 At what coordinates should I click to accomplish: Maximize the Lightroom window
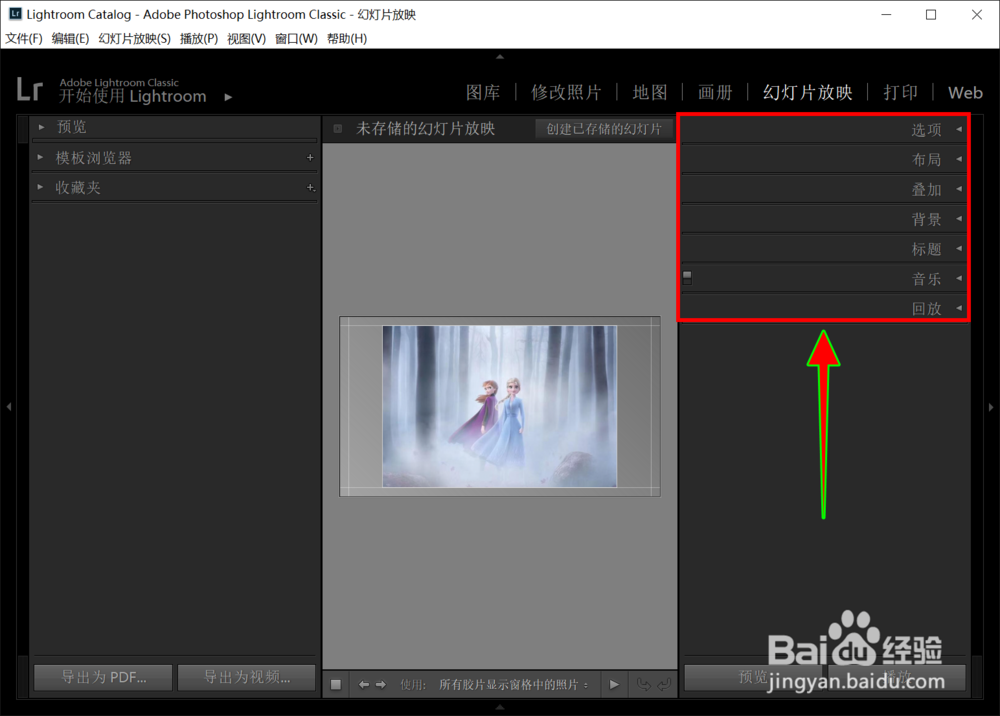tap(931, 14)
